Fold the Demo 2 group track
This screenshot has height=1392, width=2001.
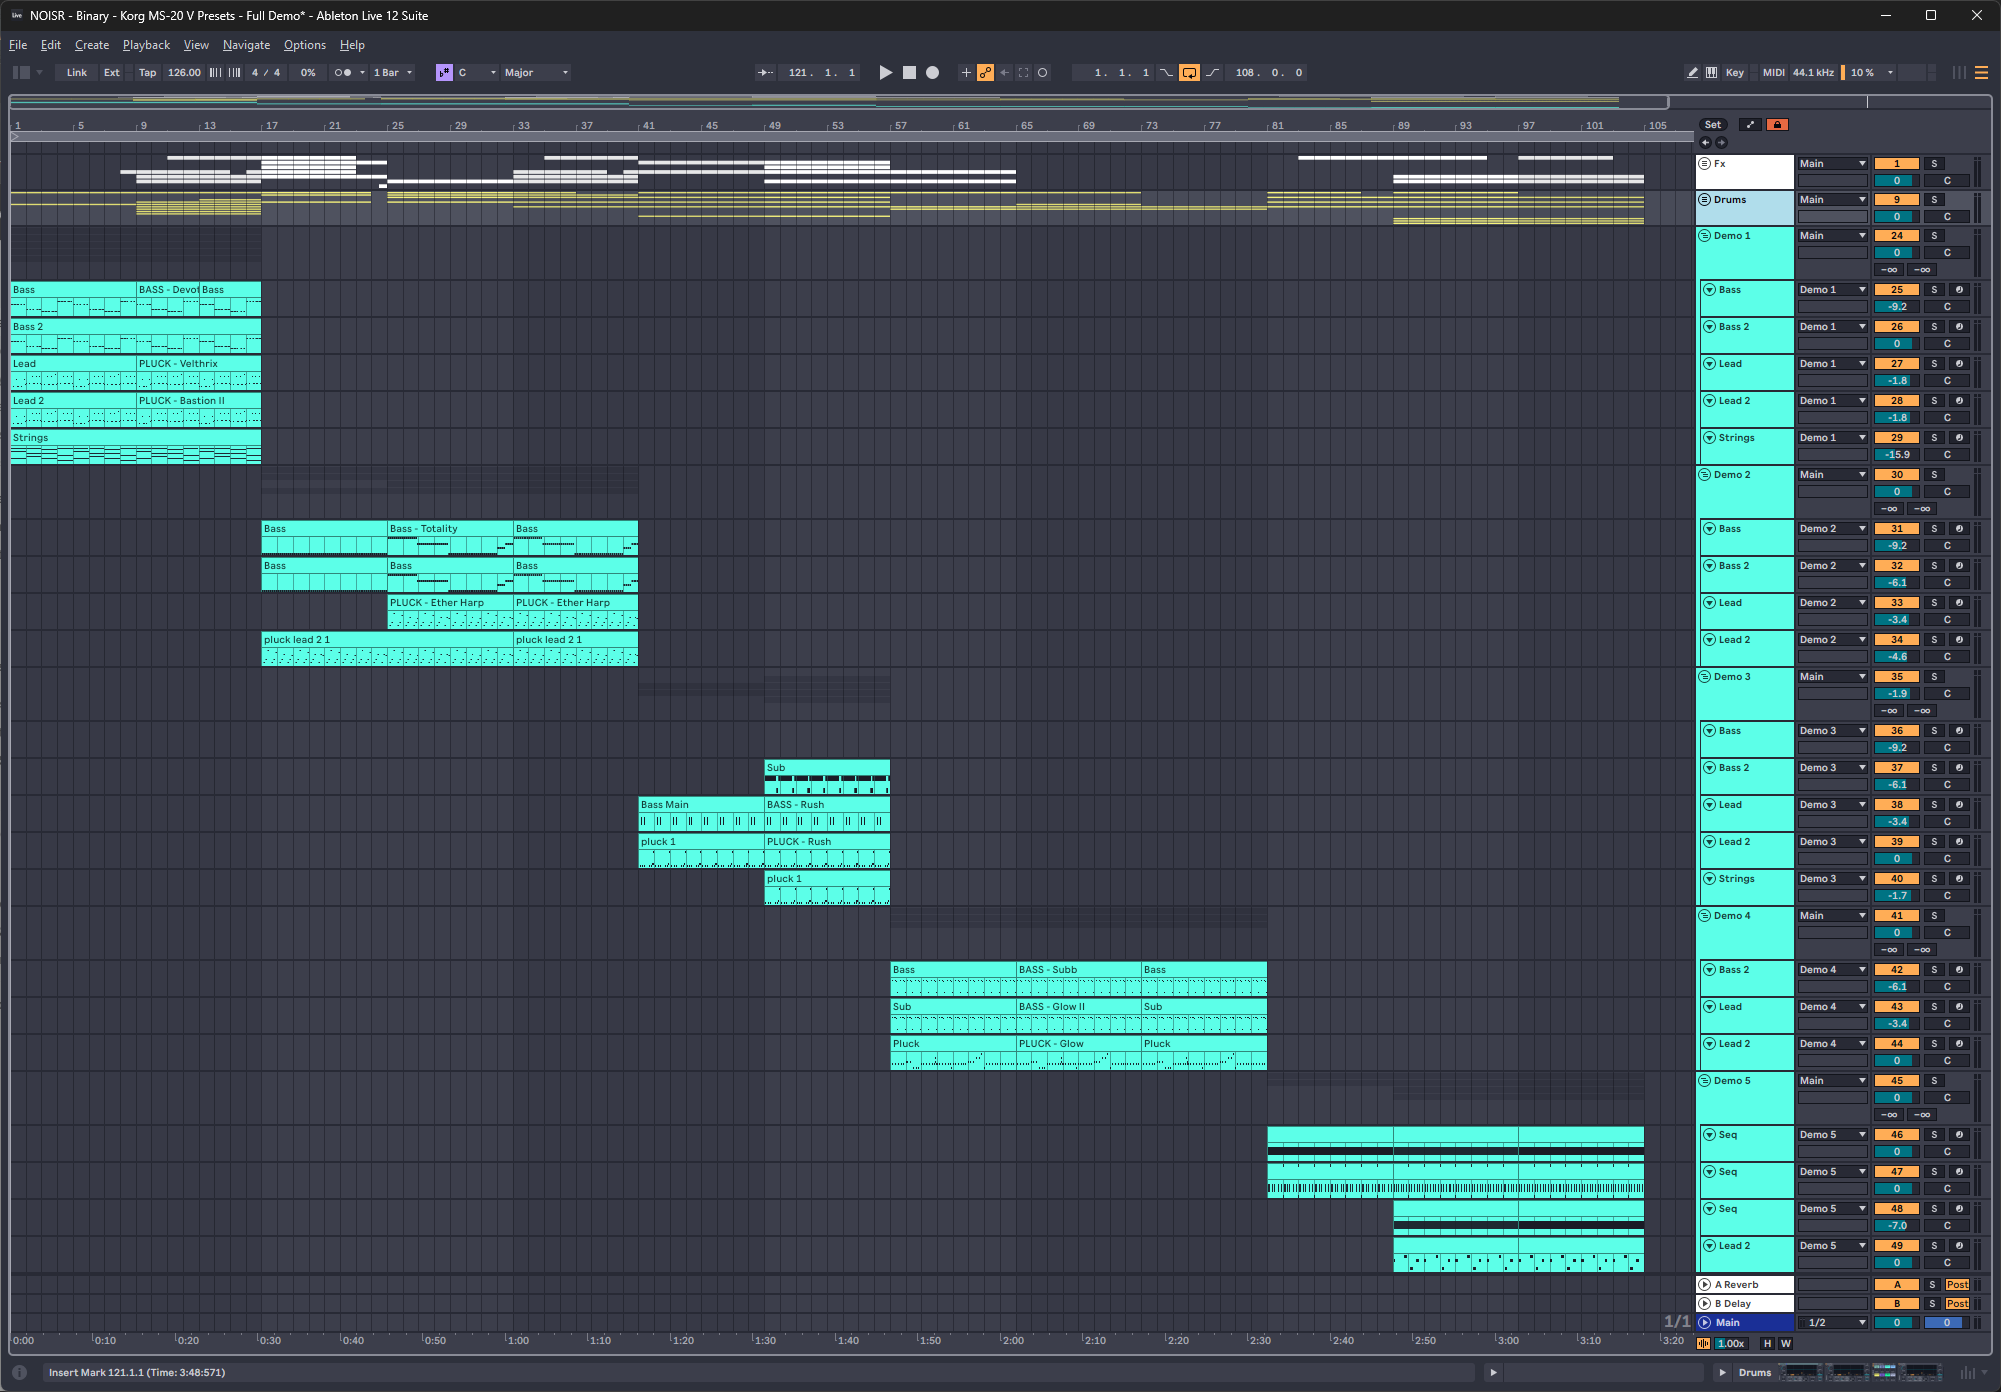tap(1705, 475)
